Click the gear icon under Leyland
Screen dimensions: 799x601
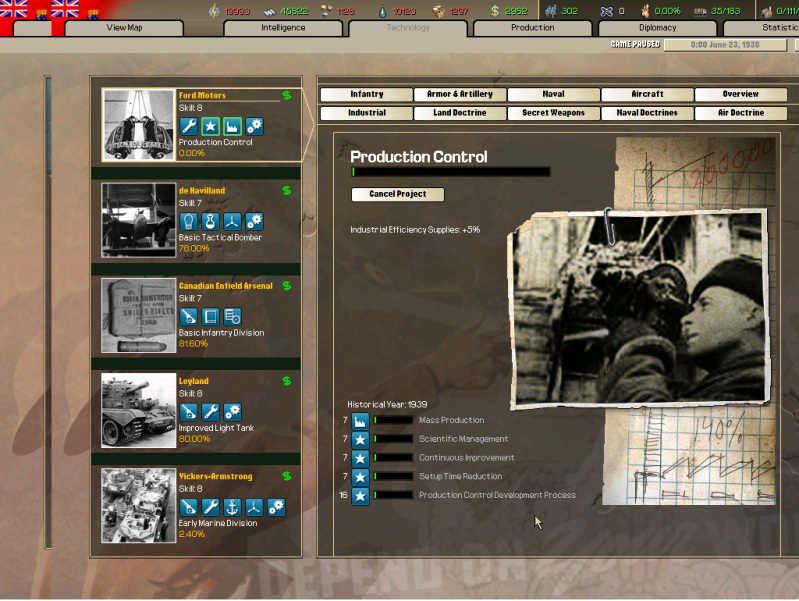tap(232, 411)
